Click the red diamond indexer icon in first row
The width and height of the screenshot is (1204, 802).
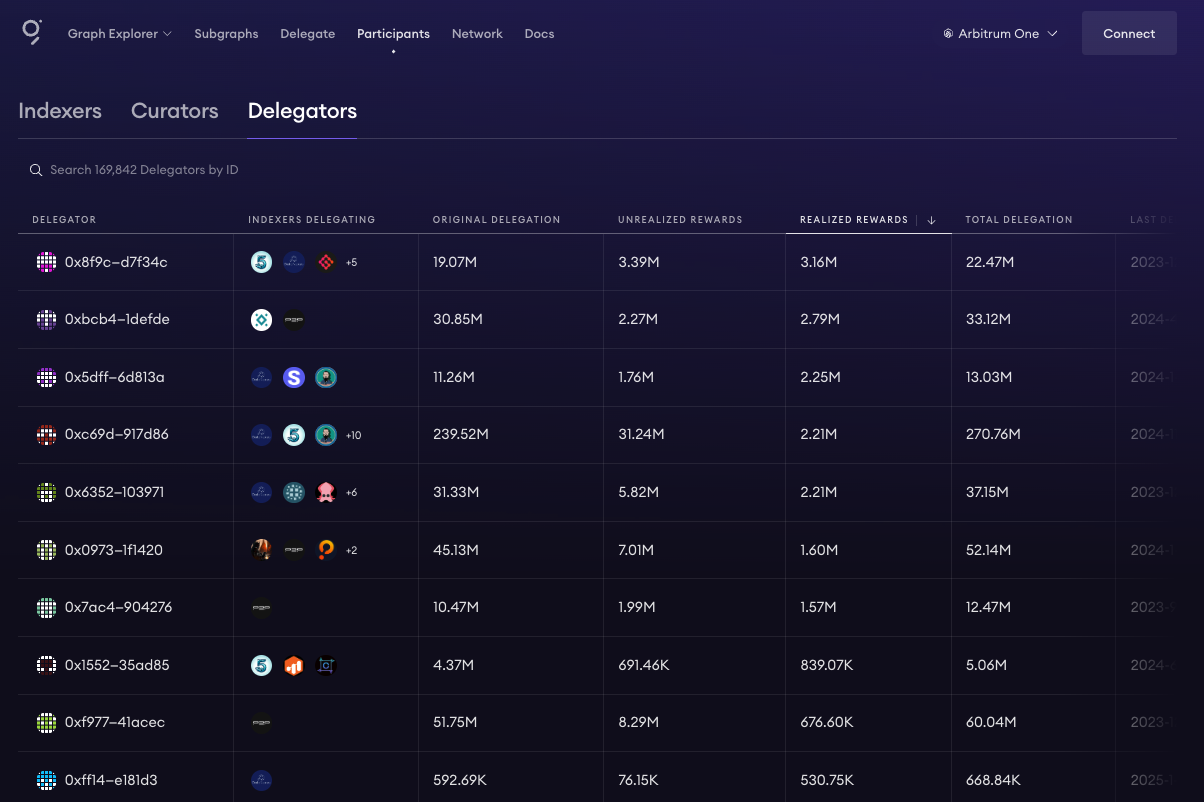pyautogui.click(x=325, y=262)
